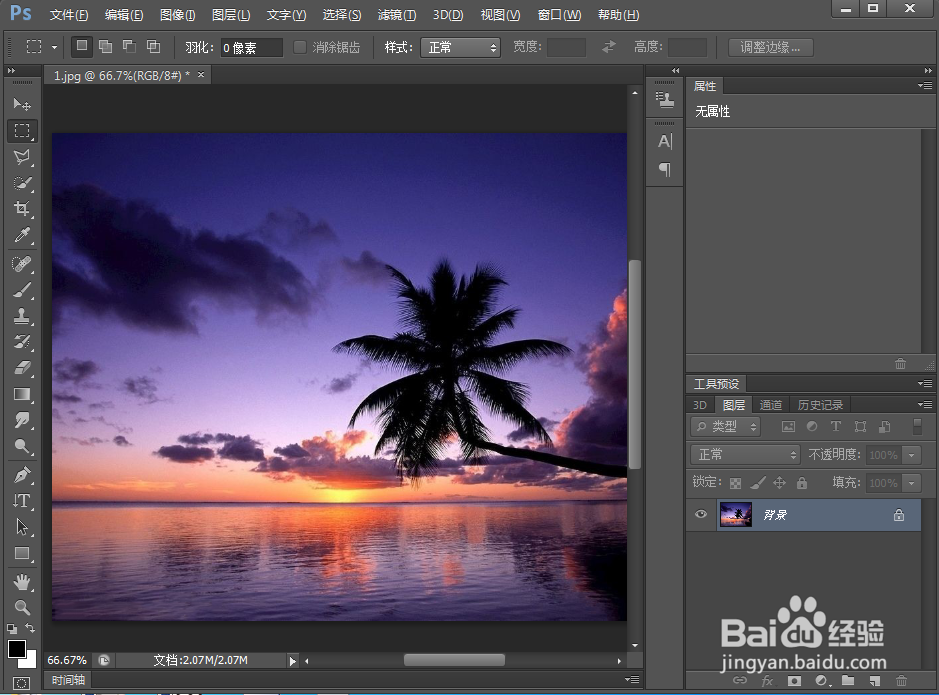Delete layer trash icon in Layers panel
The width and height of the screenshot is (939, 695).
(901, 681)
